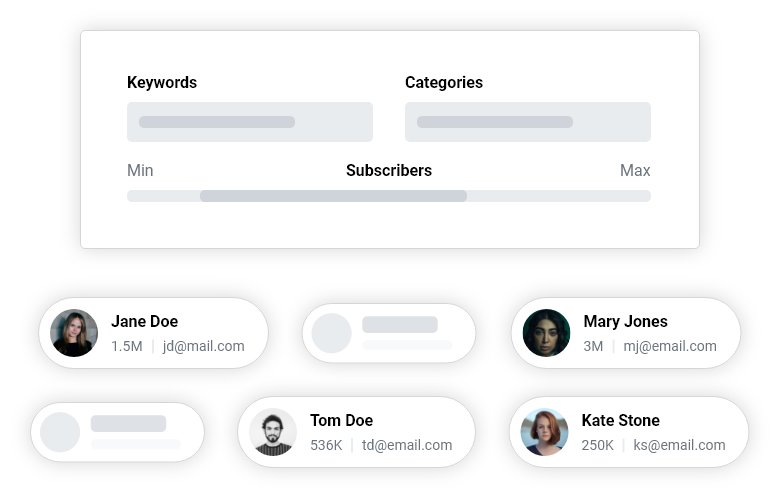Open the Categories field
Viewport: 780px width, 498px height.
528,122
